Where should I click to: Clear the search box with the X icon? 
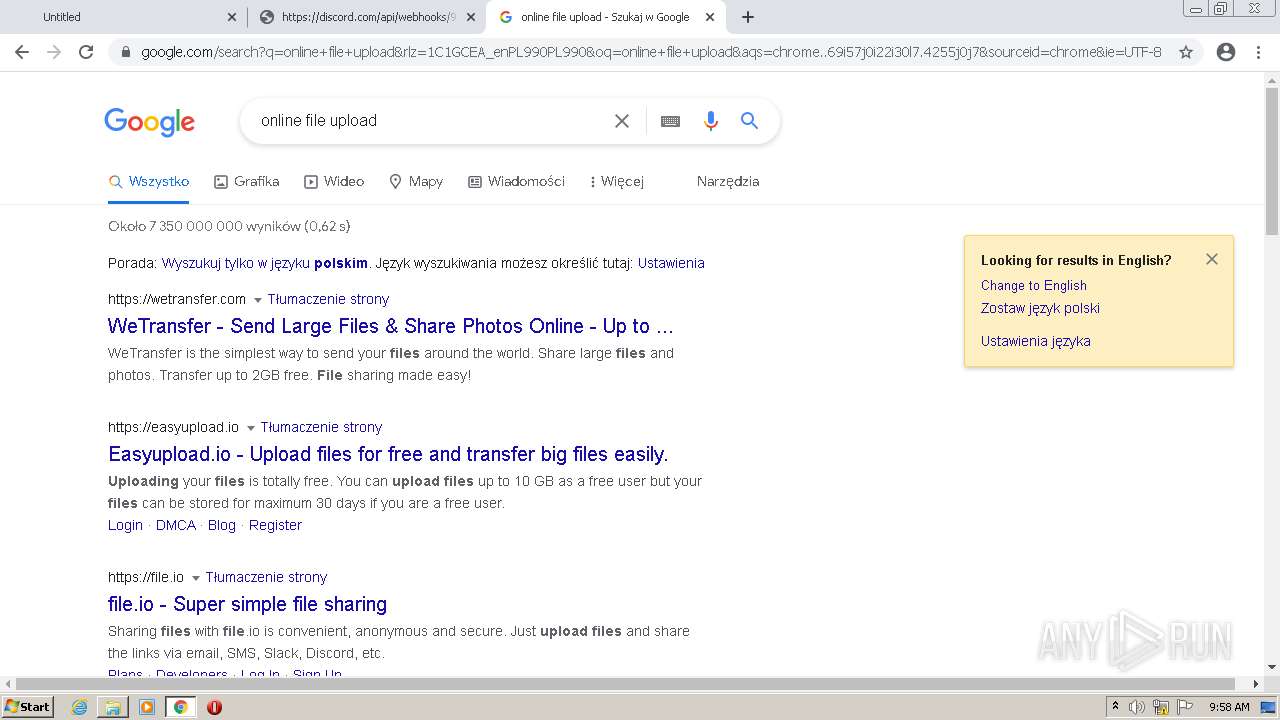pos(622,121)
